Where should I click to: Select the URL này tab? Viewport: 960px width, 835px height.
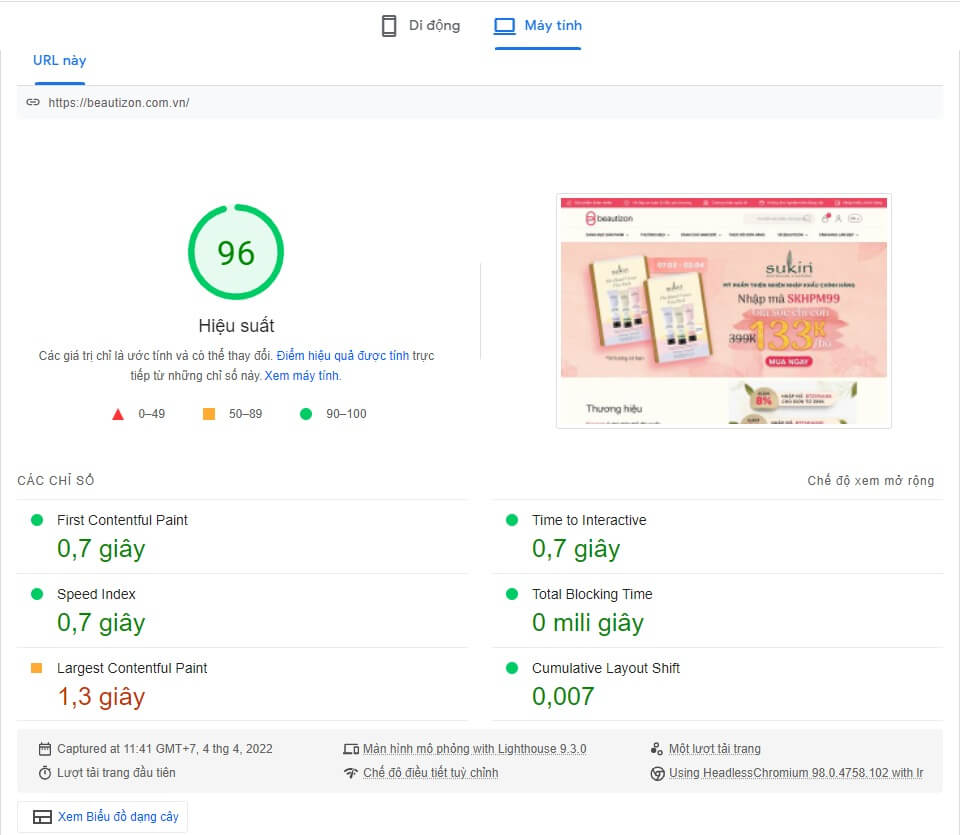(x=59, y=60)
